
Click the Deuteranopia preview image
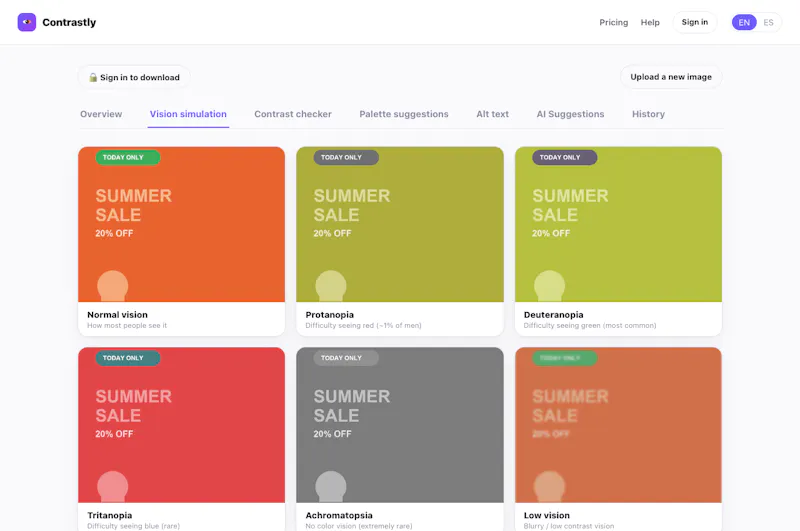(618, 224)
